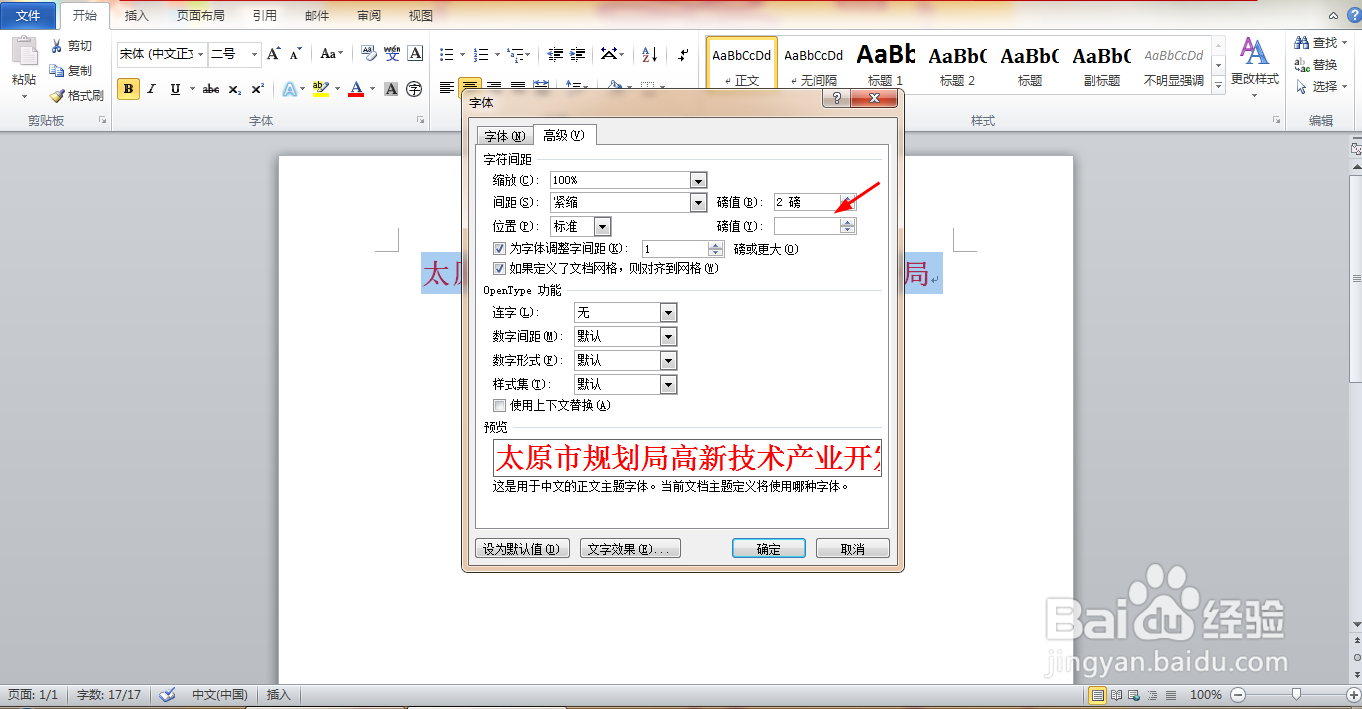The height and width of the screenshot is (709, 1362).
Task: Click the position points value field
Action: (x=807, y=226)
